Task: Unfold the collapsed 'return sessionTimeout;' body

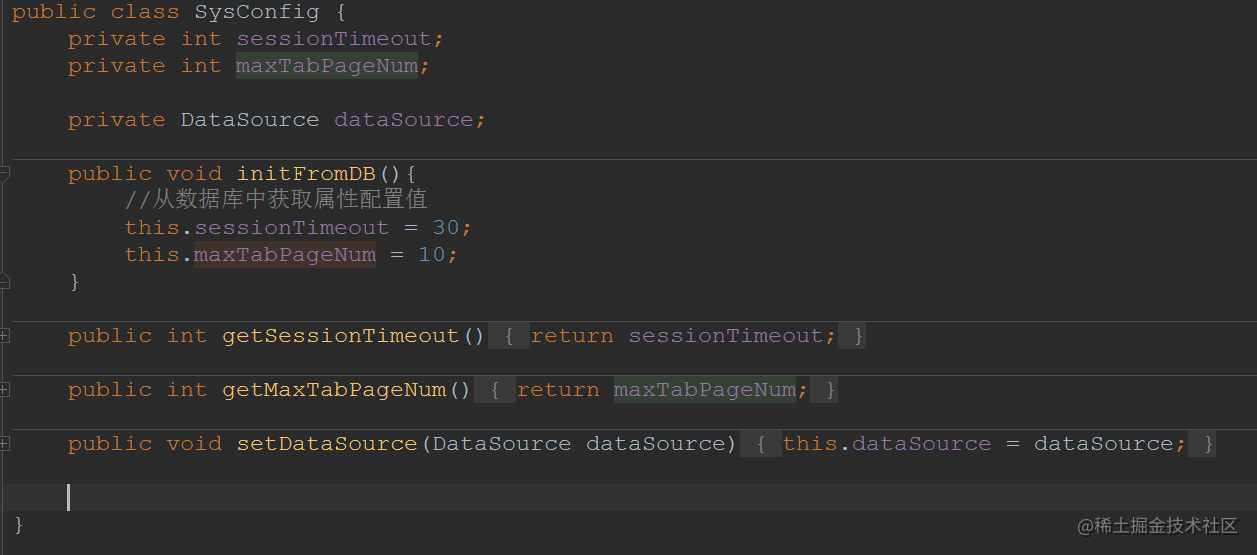Action: pos(677,336)
